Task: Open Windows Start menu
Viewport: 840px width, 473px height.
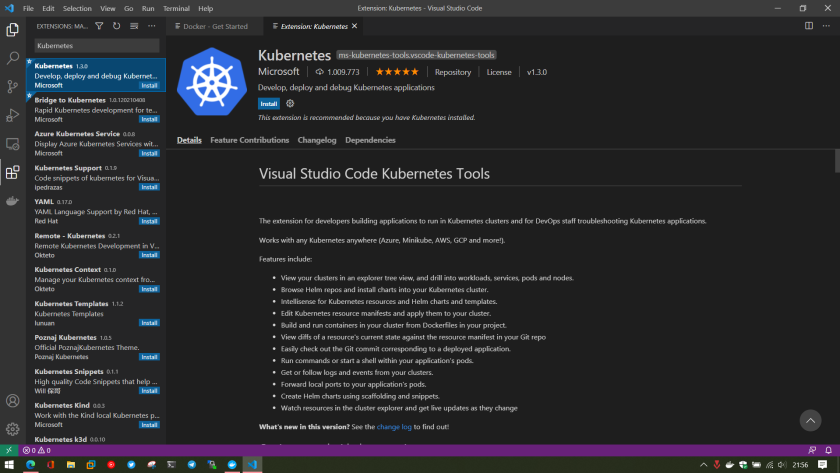Action: [x=9, y=464]
